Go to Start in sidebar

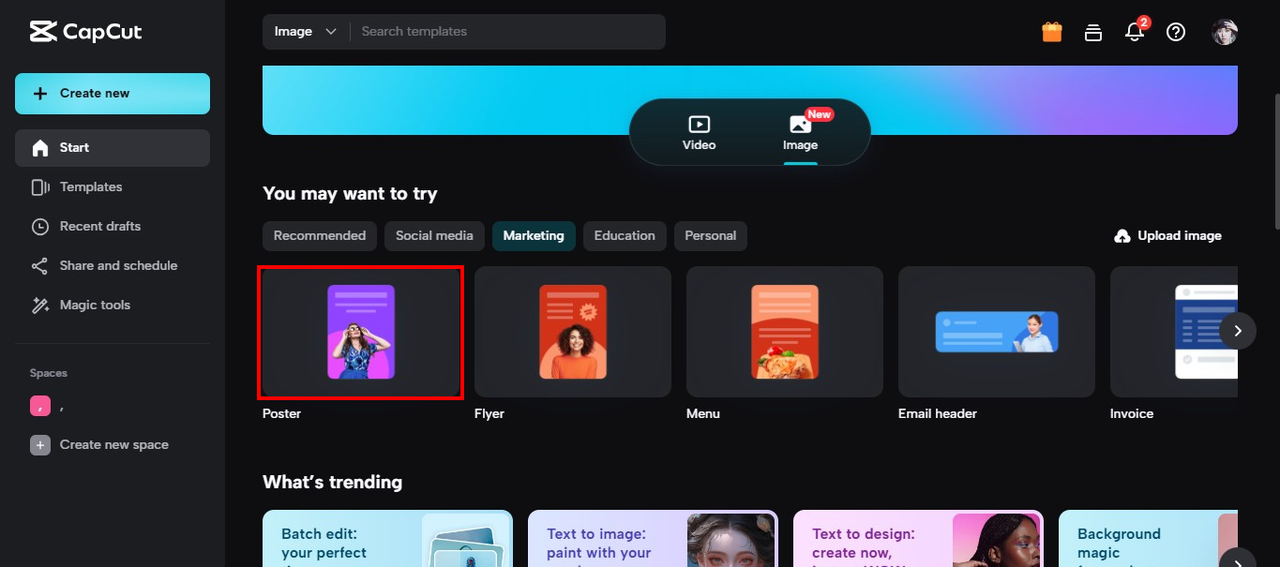pos(112,148)
